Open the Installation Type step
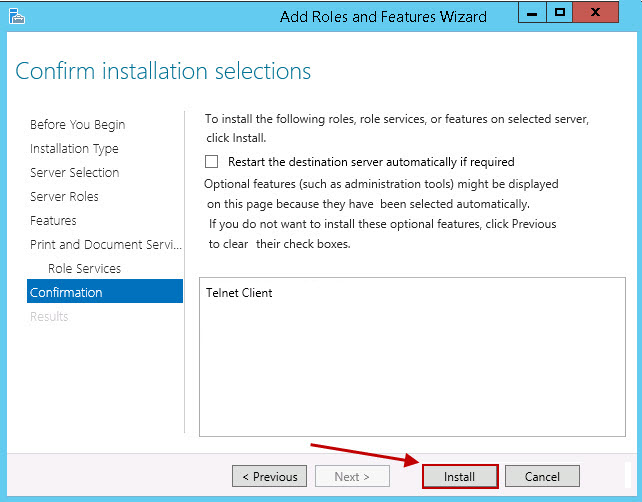The height and width of the screenshot is (502, 642). click(x=74, y=149)
